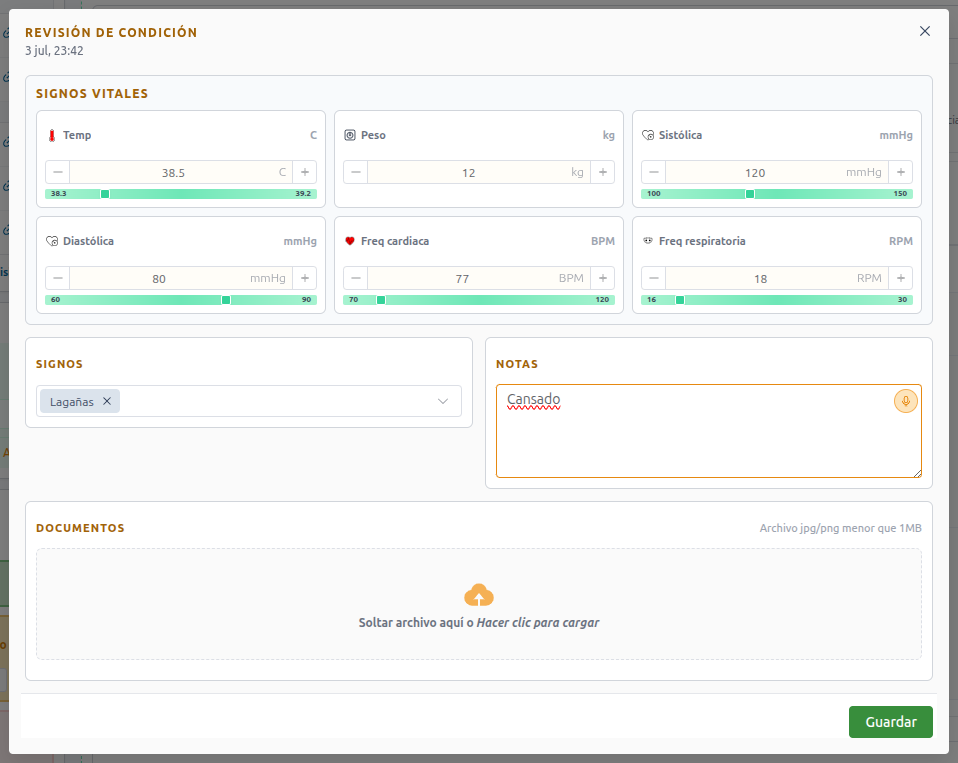Click the red heart icon beside Freq cardiaca
Viewport: 958px width, 763px height.
click(x=349, y=241)
